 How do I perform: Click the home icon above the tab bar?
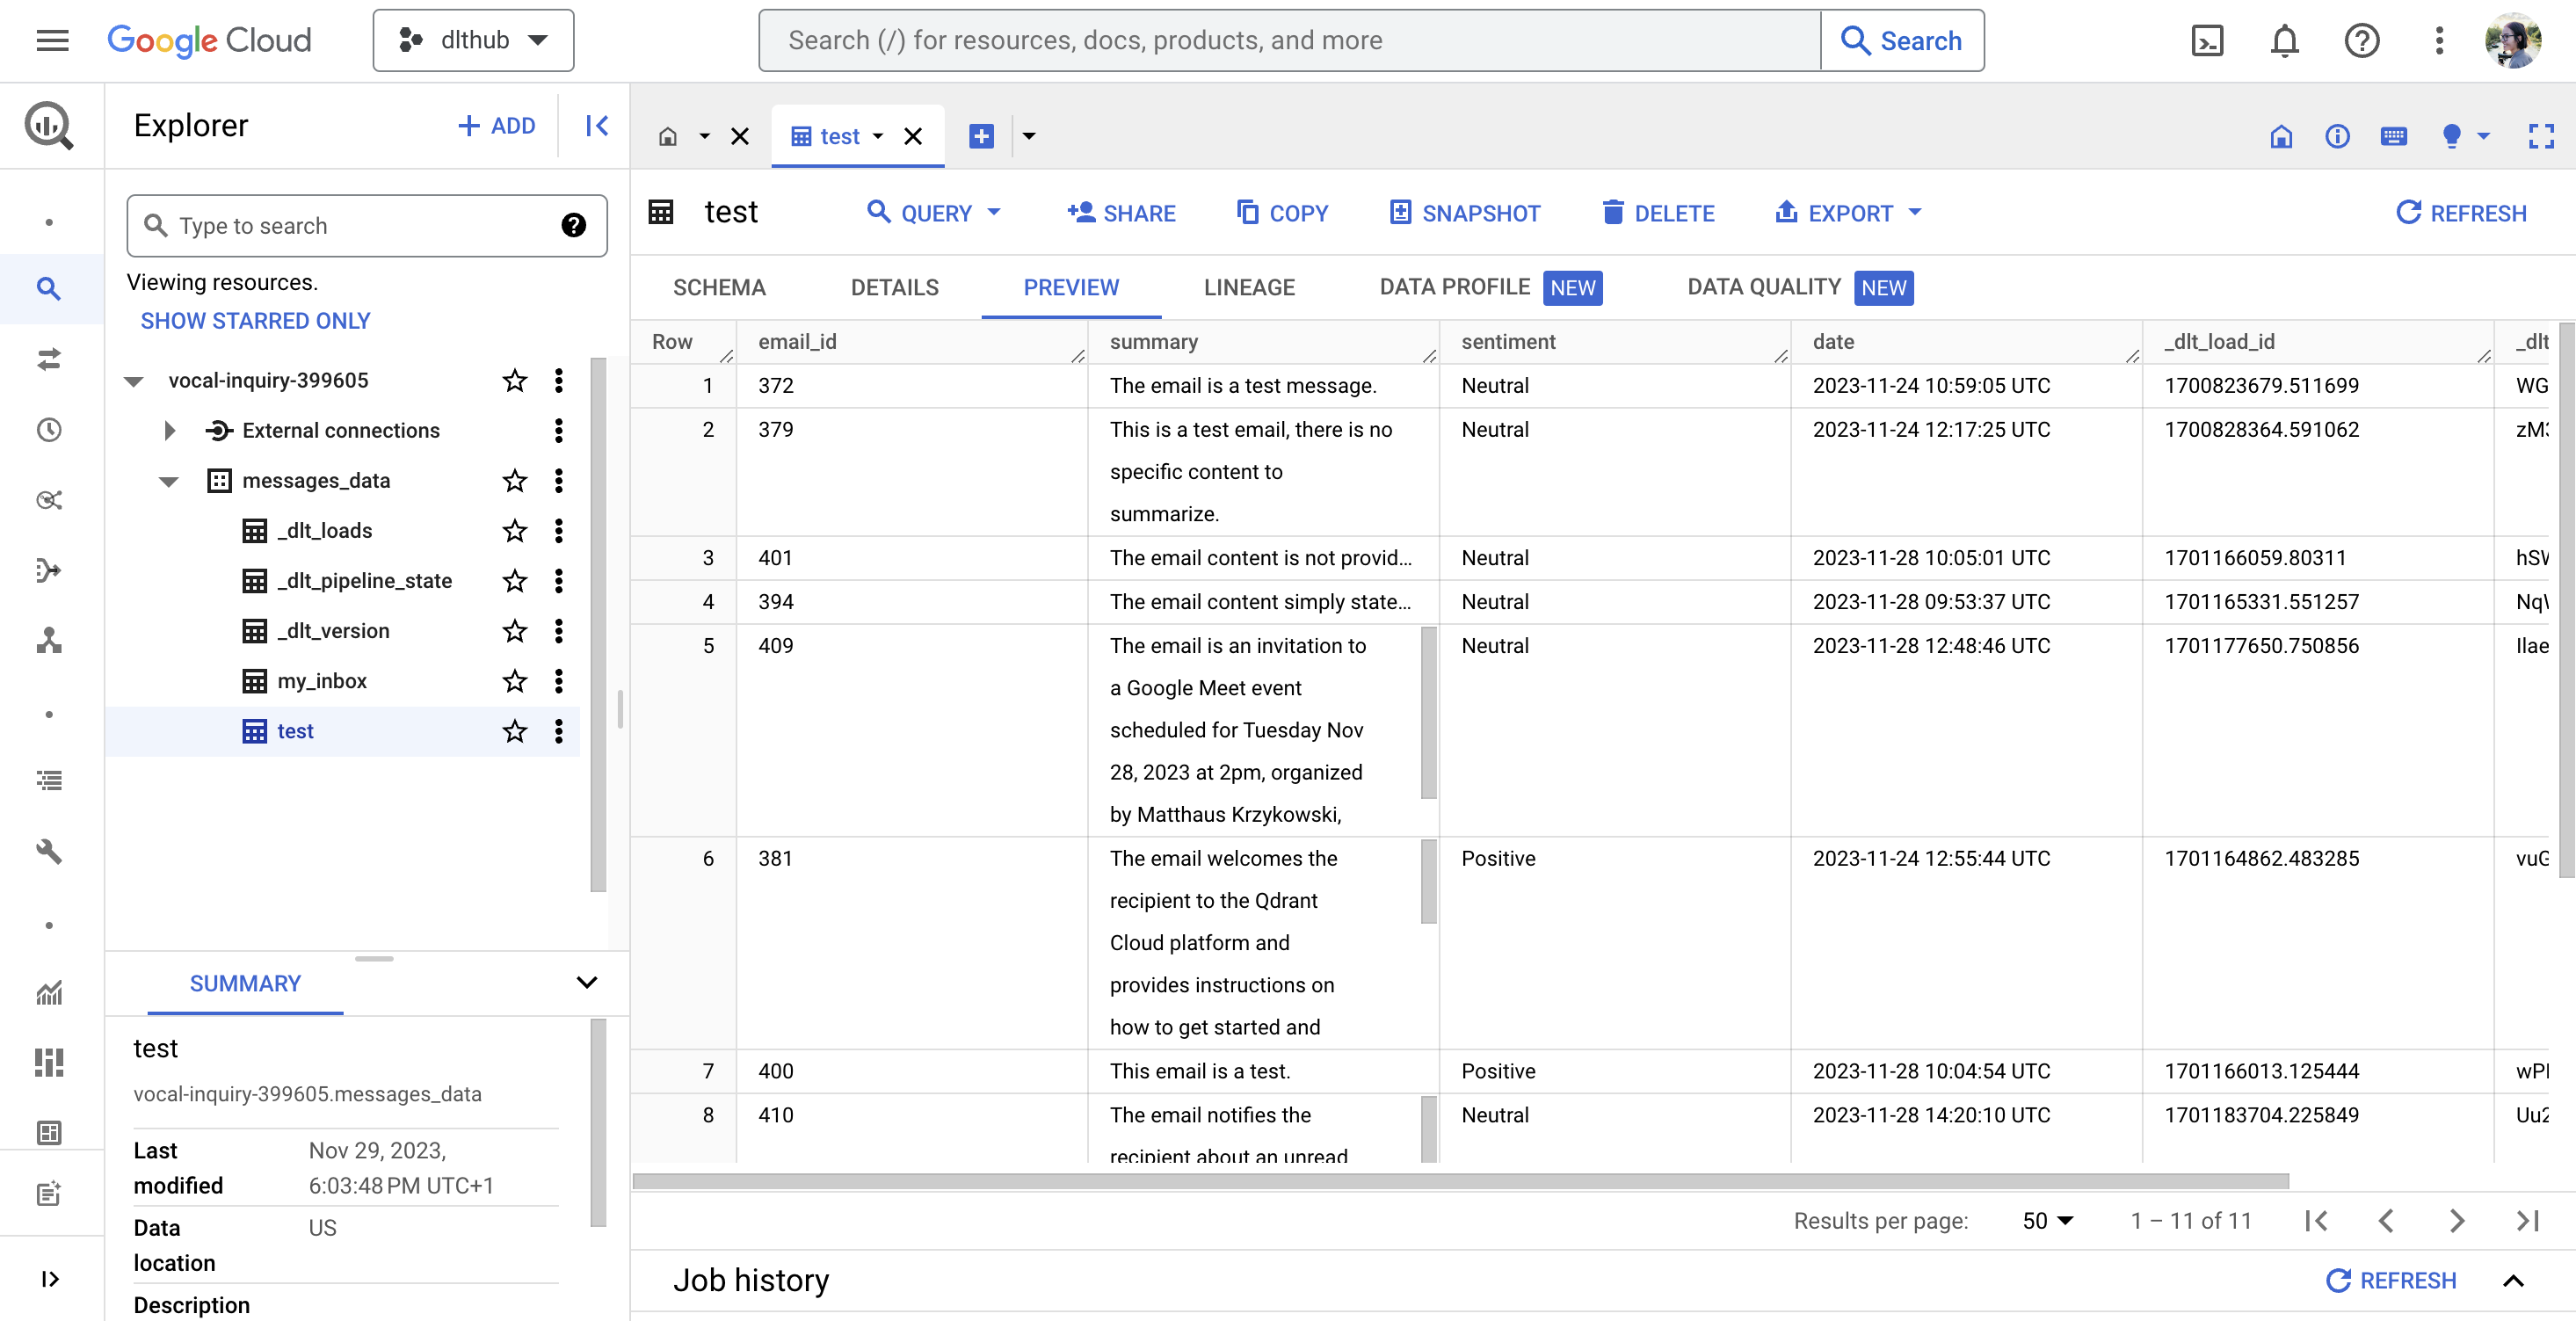coord(668,136)
